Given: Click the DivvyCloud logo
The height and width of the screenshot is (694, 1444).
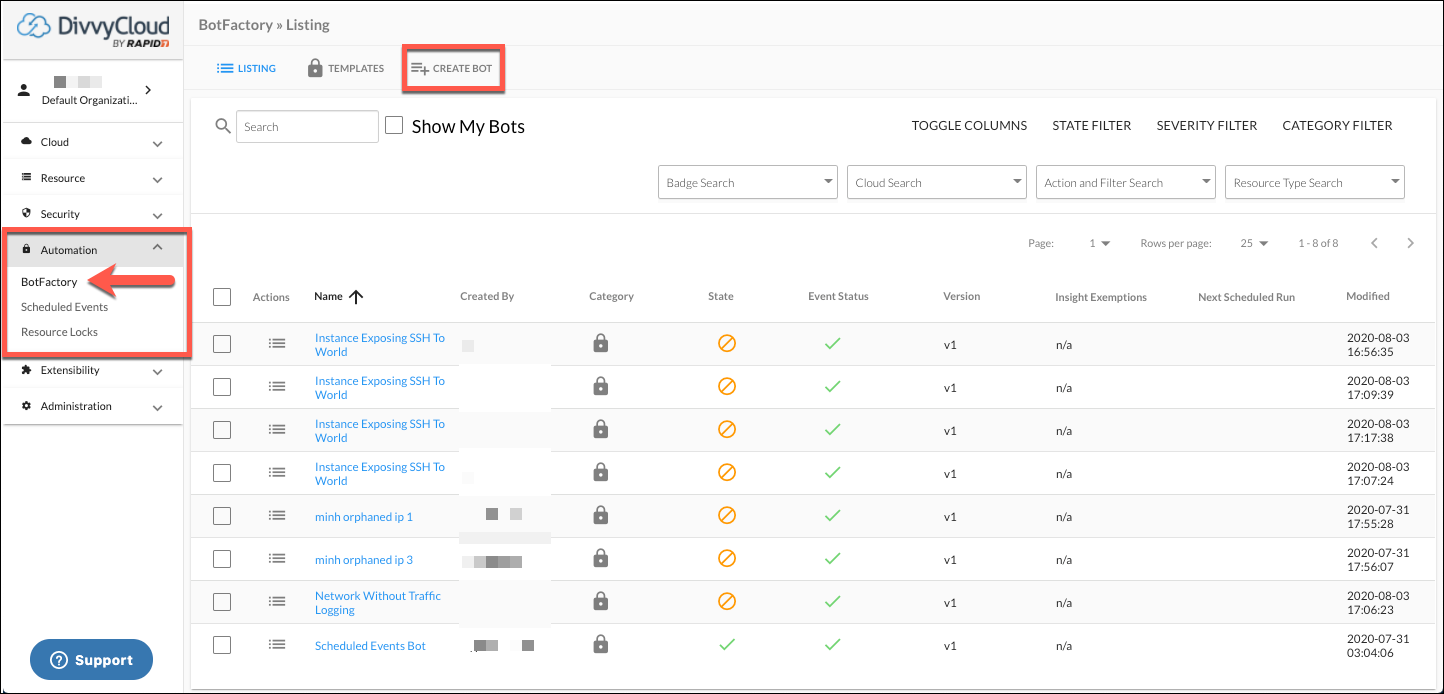Looking at the screenshot, I should (x=93, y=31).
